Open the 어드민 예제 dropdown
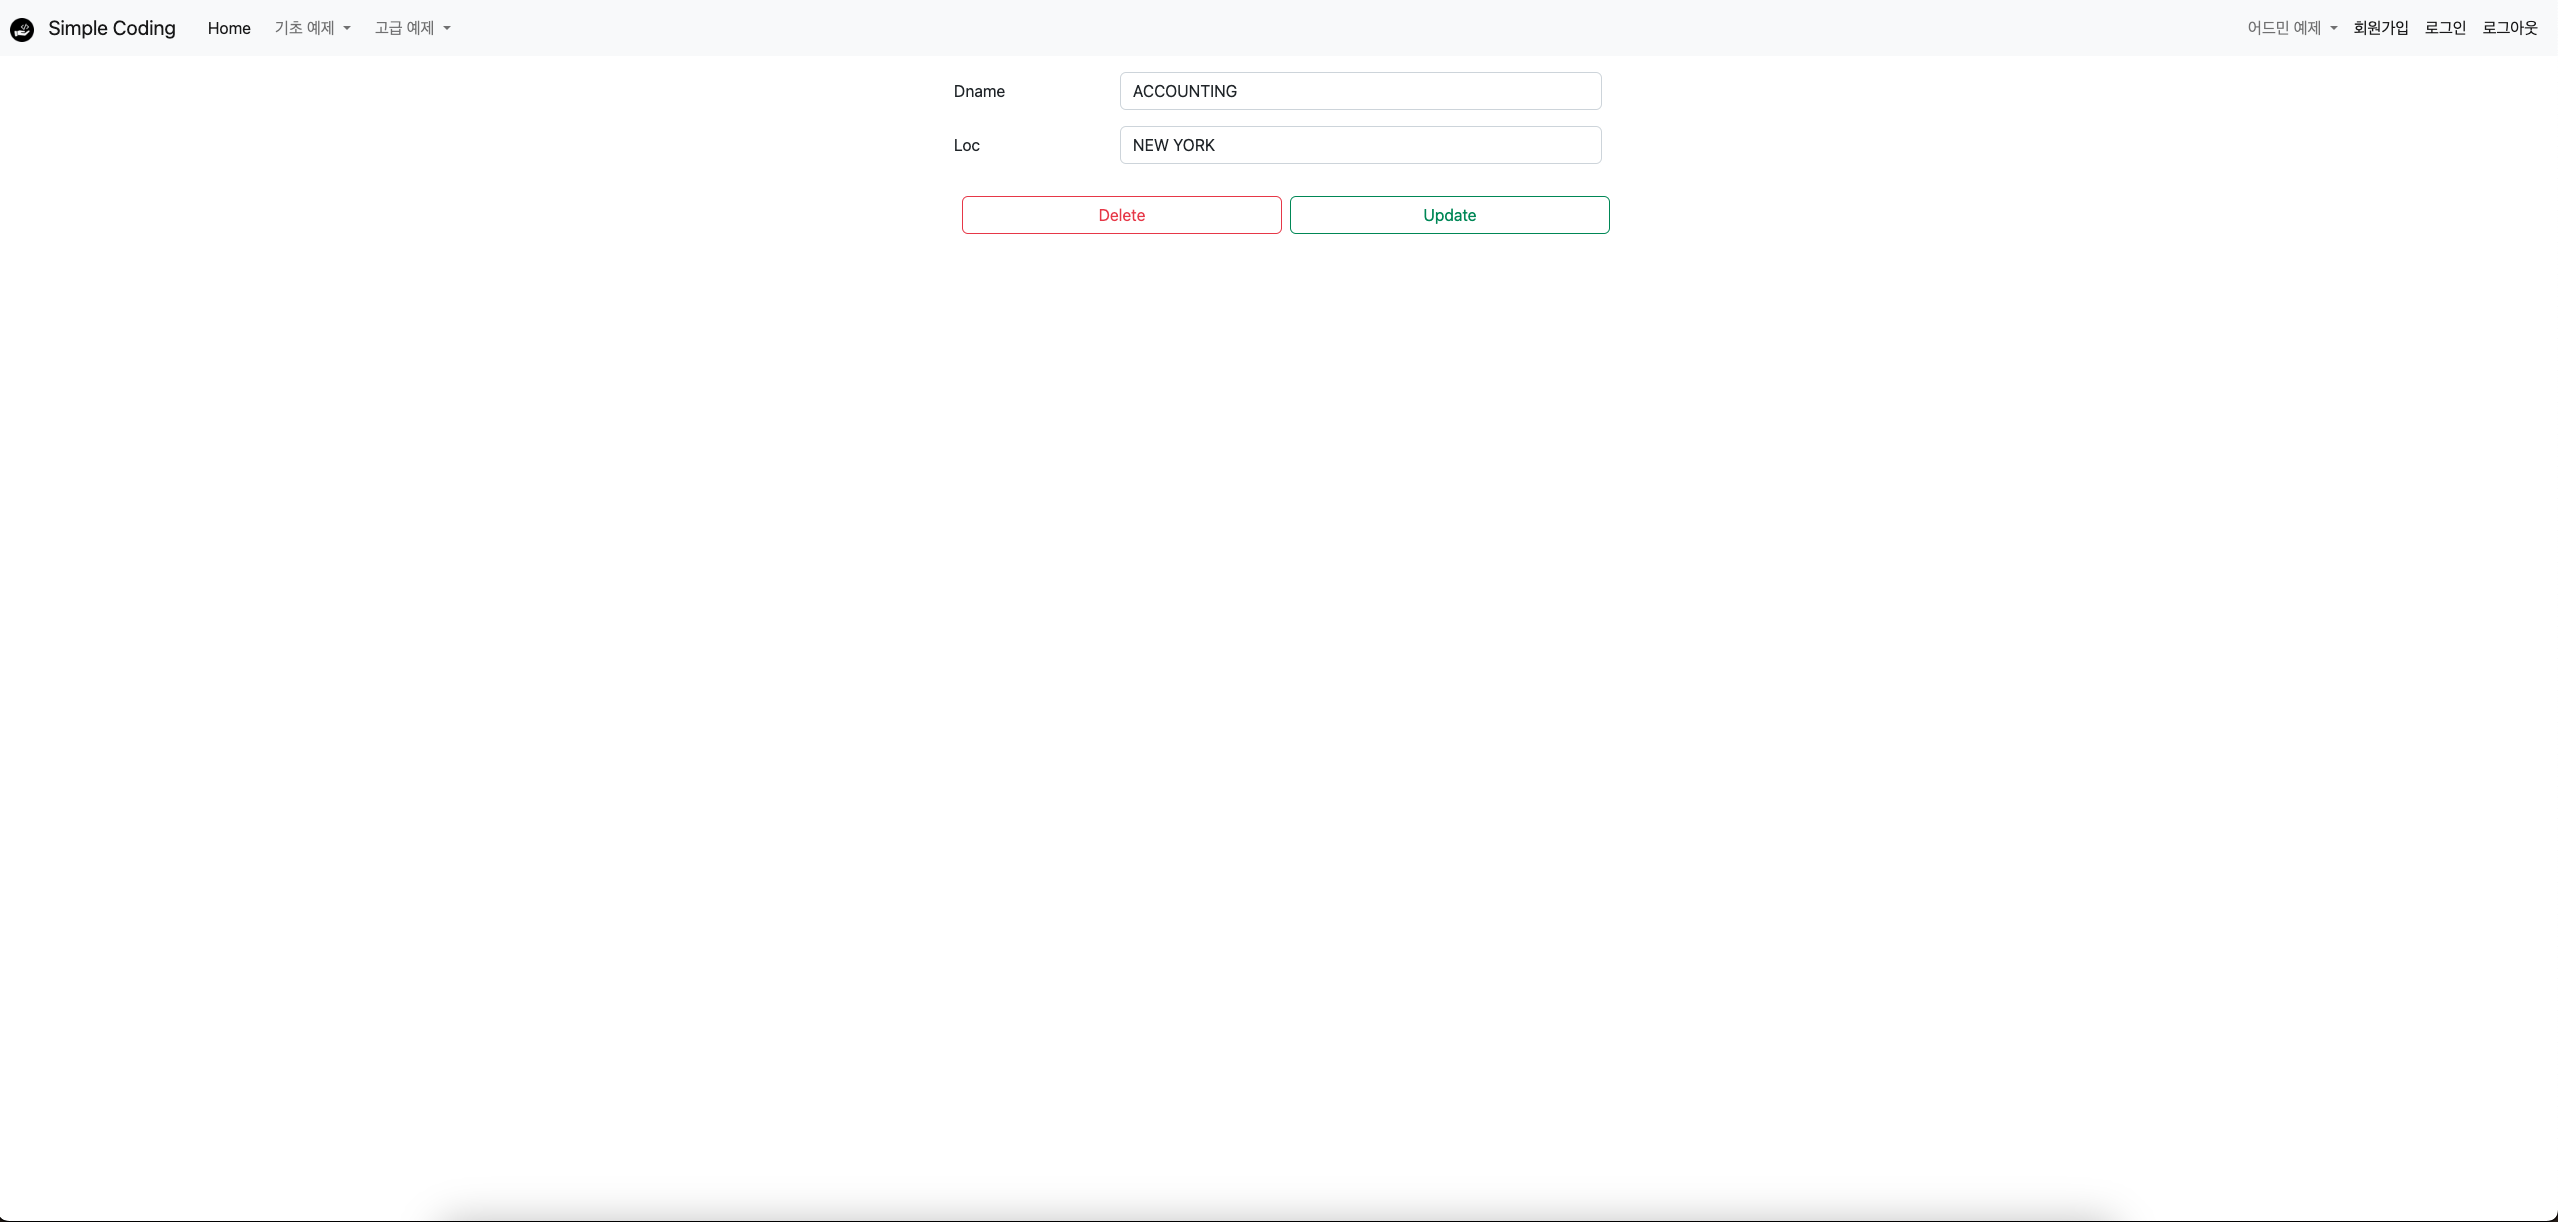2558x1222 pixels. [2283, 28]
